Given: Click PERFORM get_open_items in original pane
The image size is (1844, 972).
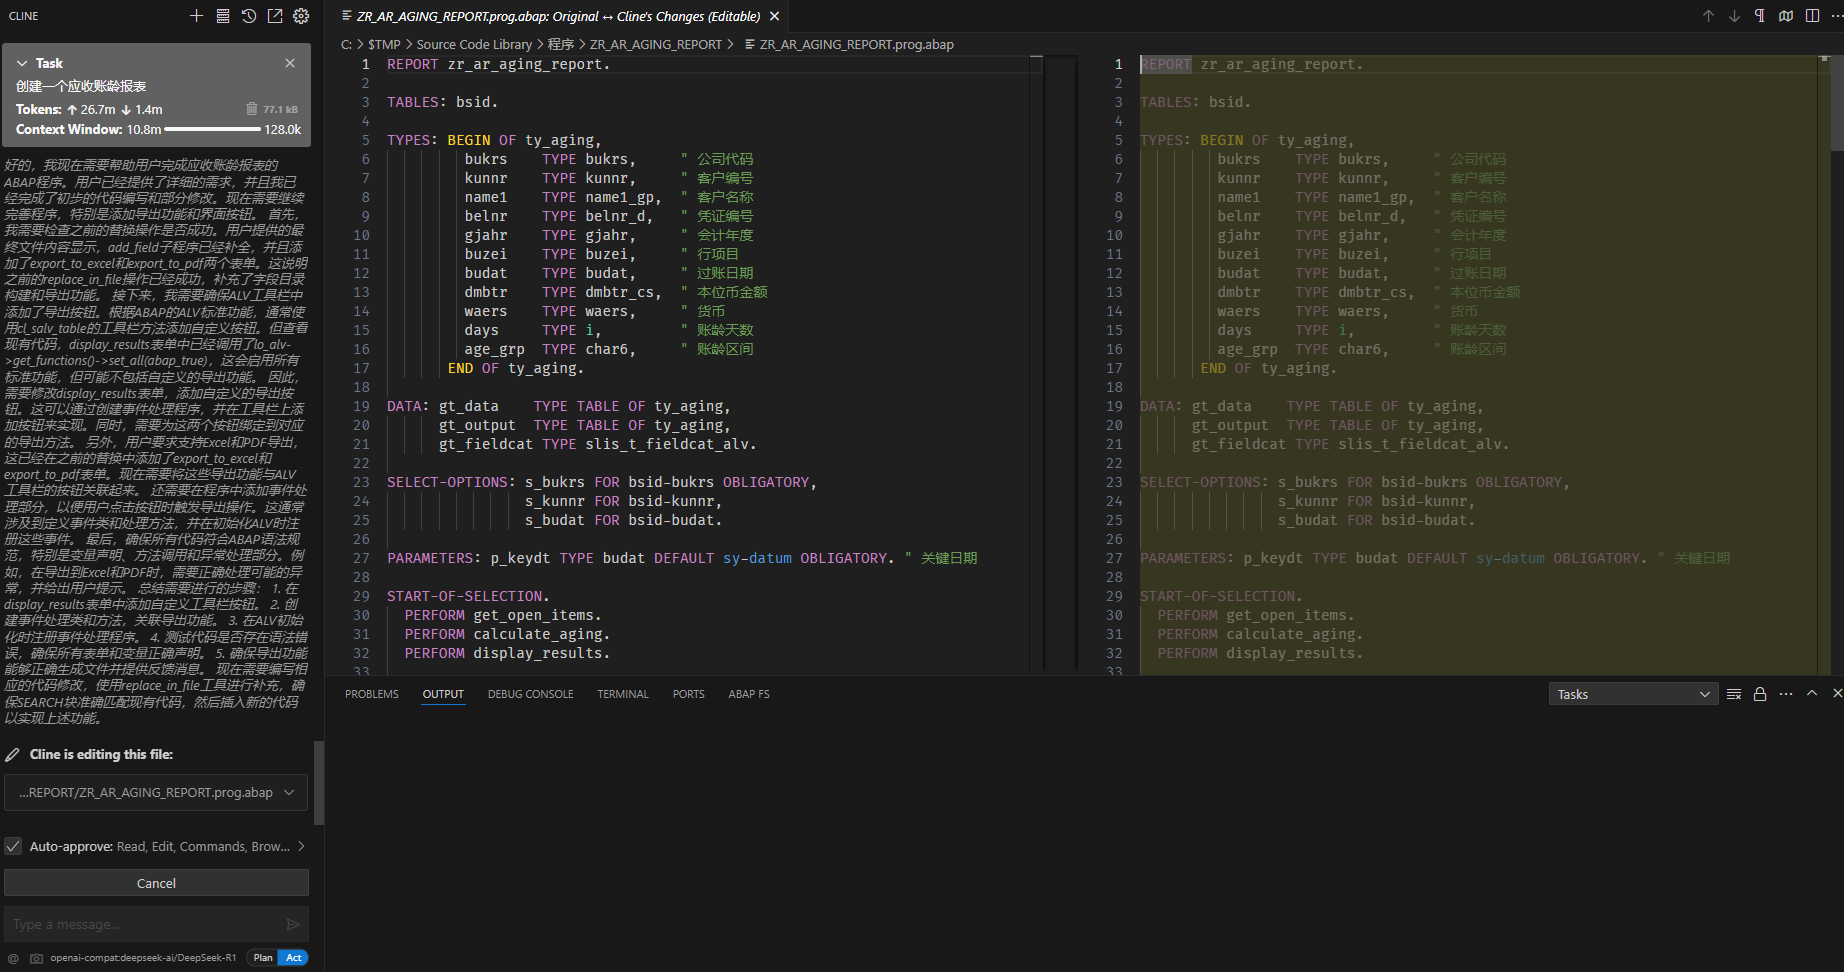Looking at the screenshot, I should tap(503, 615).
